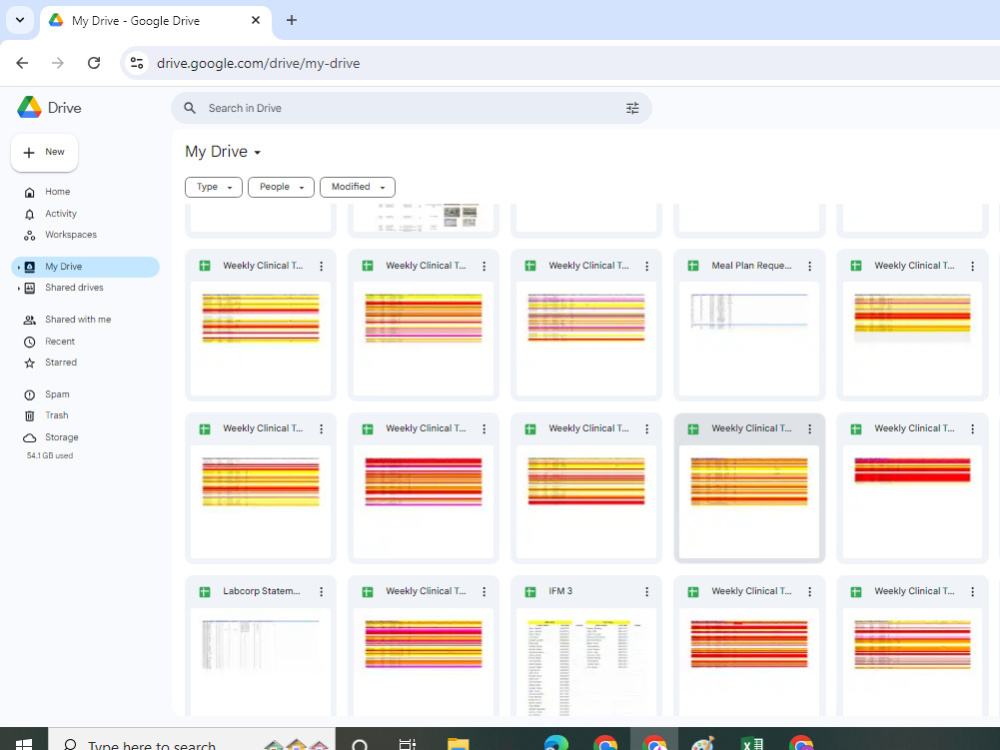Expand the Shared drives tree arrow

tap(18, 288)
